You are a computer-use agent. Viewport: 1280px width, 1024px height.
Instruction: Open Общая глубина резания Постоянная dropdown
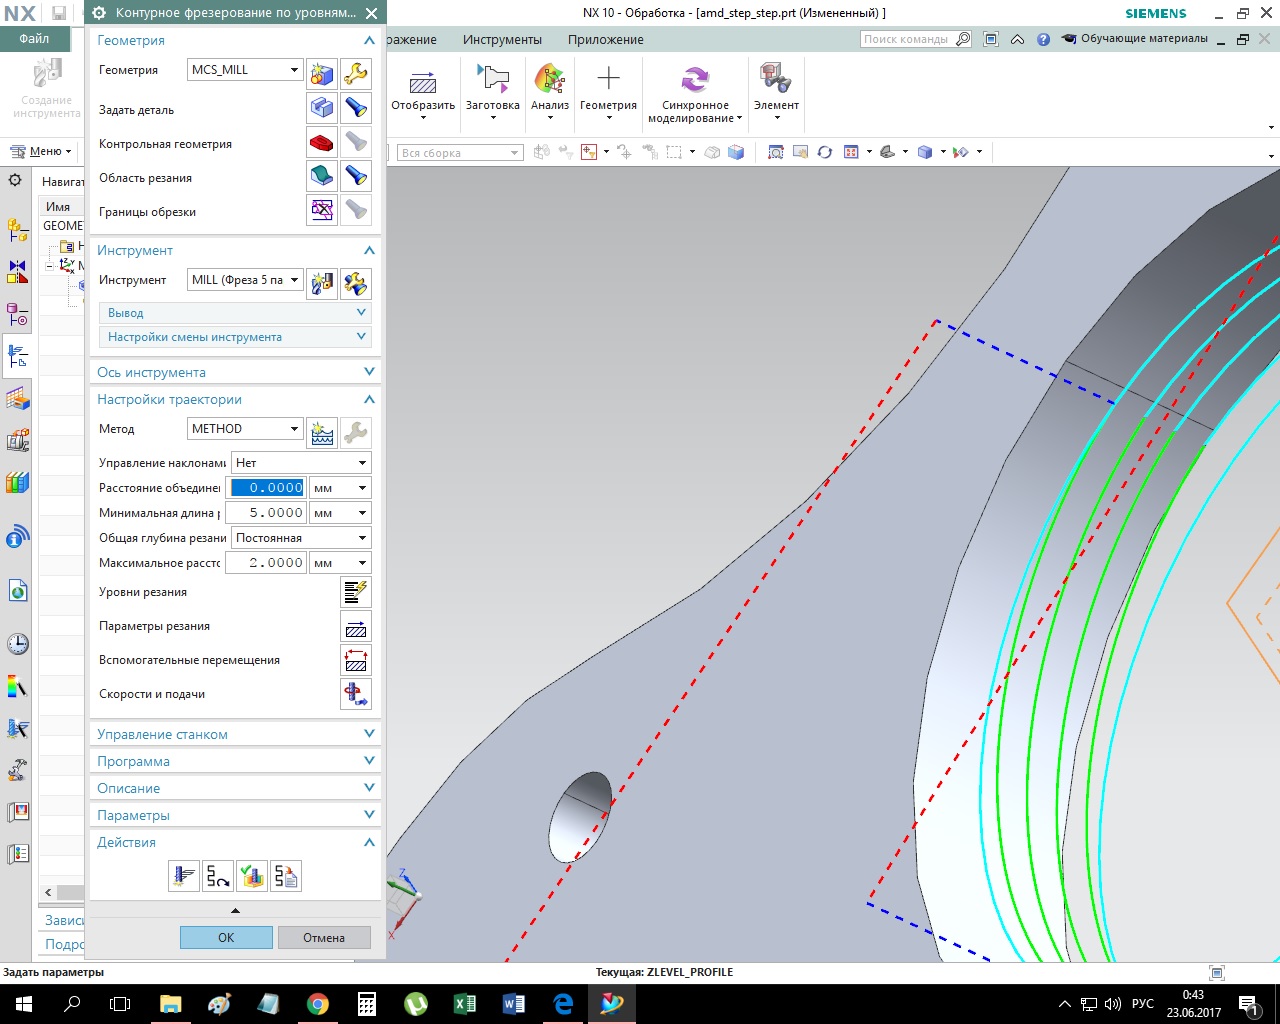pyautogui.click(x=301, y=538)
